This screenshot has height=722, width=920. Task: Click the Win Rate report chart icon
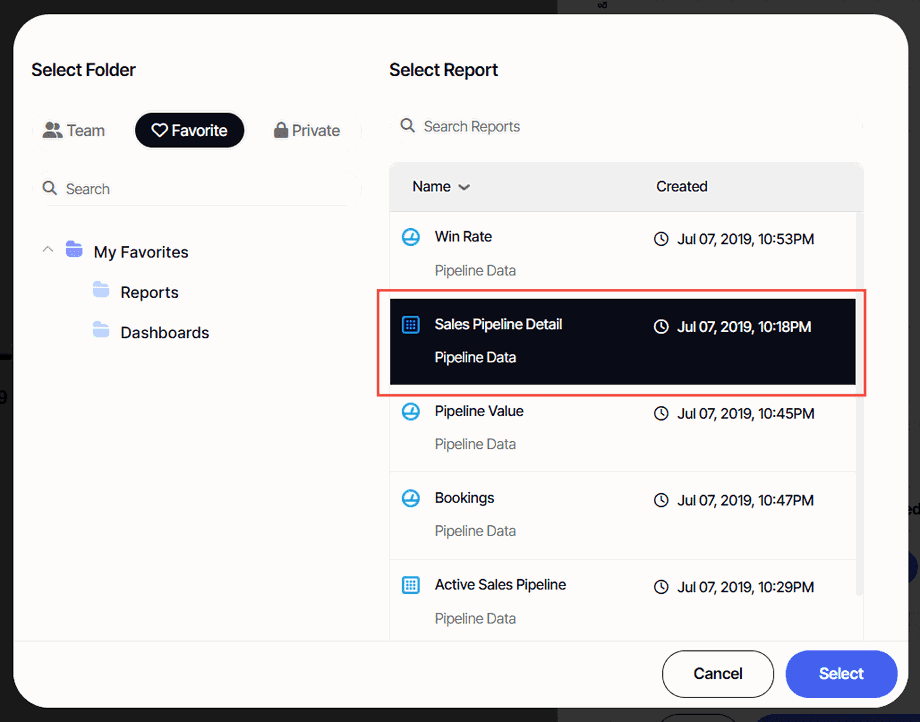410,238
